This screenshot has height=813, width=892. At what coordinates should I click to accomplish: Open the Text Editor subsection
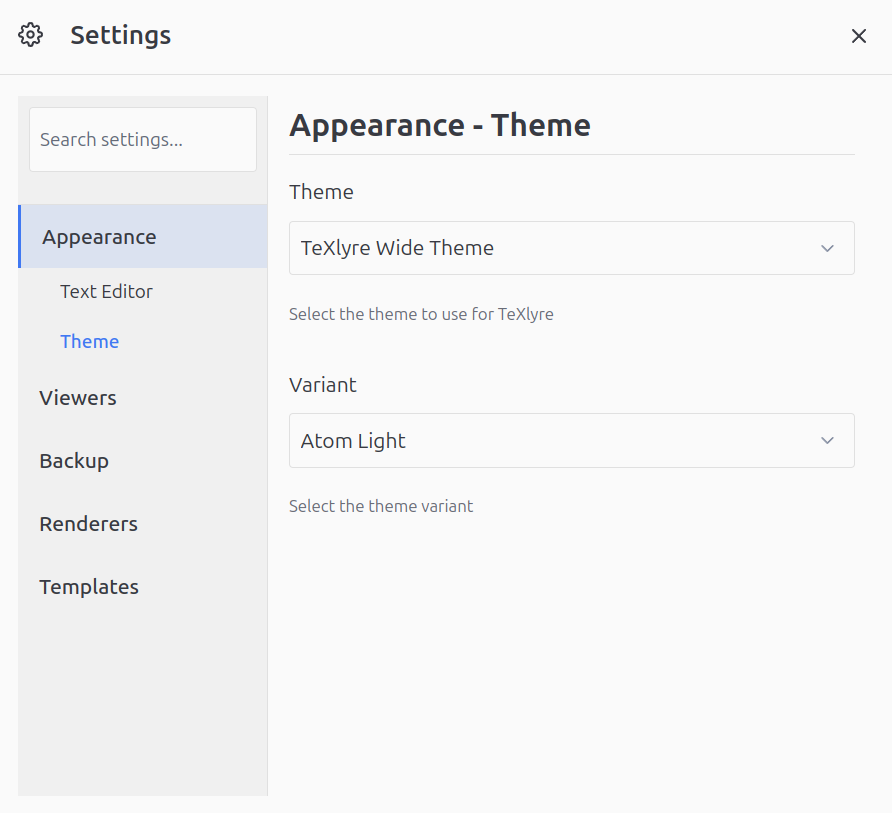[x=106, y=292]
